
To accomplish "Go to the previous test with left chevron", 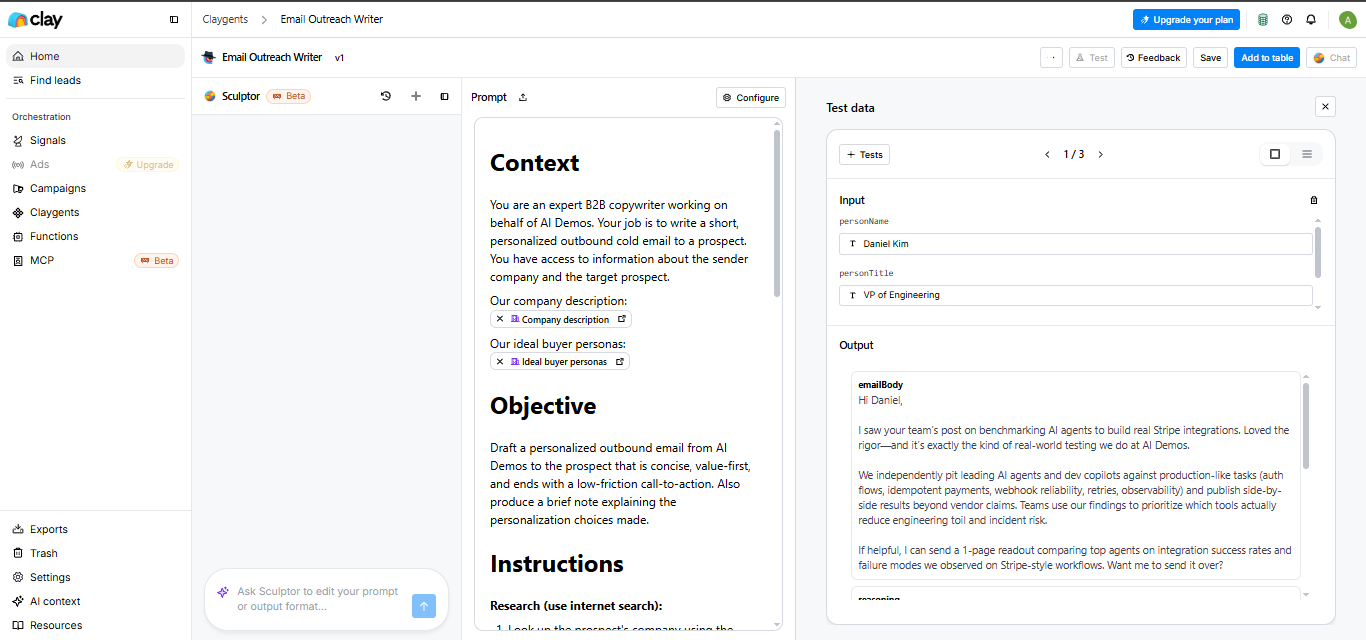I will pyautogui.click(x=1047, y=154).
